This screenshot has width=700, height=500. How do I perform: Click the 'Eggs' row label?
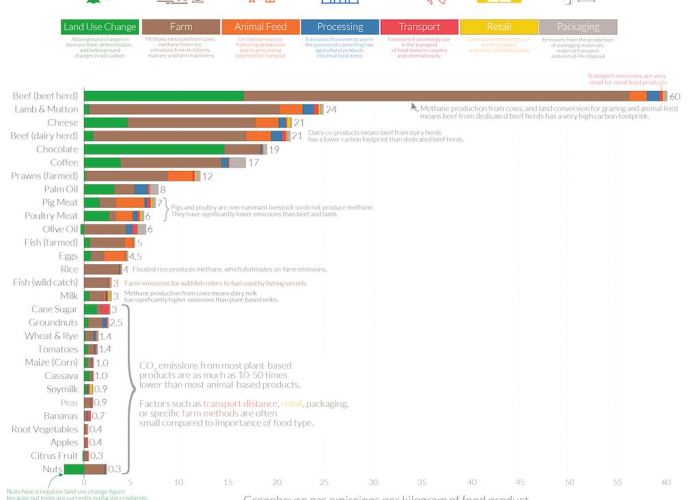(x=68, y=256)
